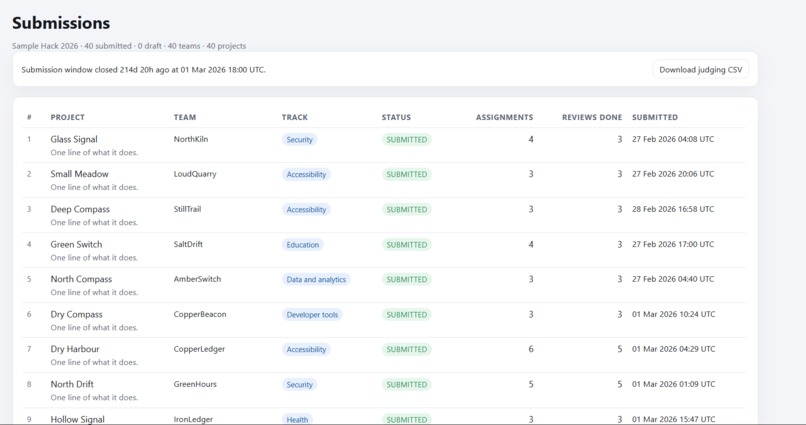Screen dimensions: 806x425
Task: Click the Accessibility tag for Deep Compass
Action: [x=306, y=210]
